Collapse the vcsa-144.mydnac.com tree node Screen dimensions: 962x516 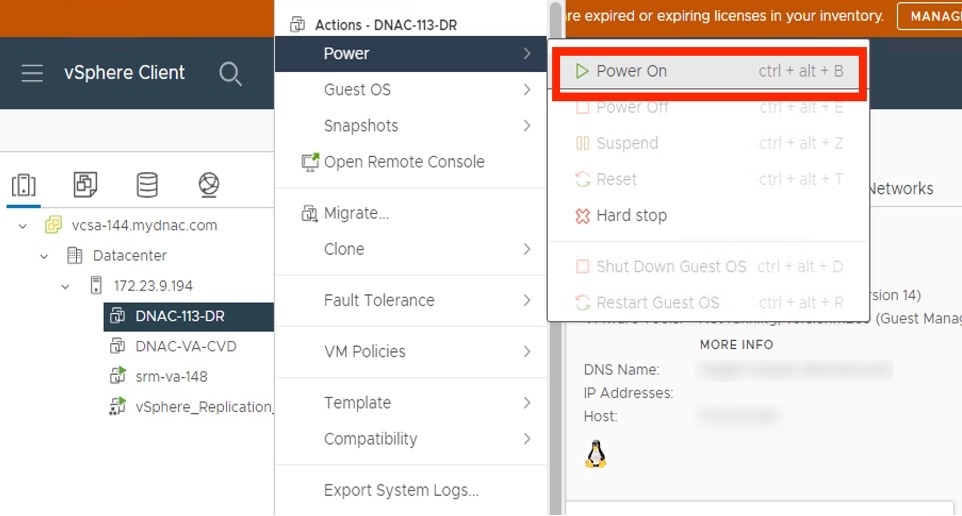[23, 226]
